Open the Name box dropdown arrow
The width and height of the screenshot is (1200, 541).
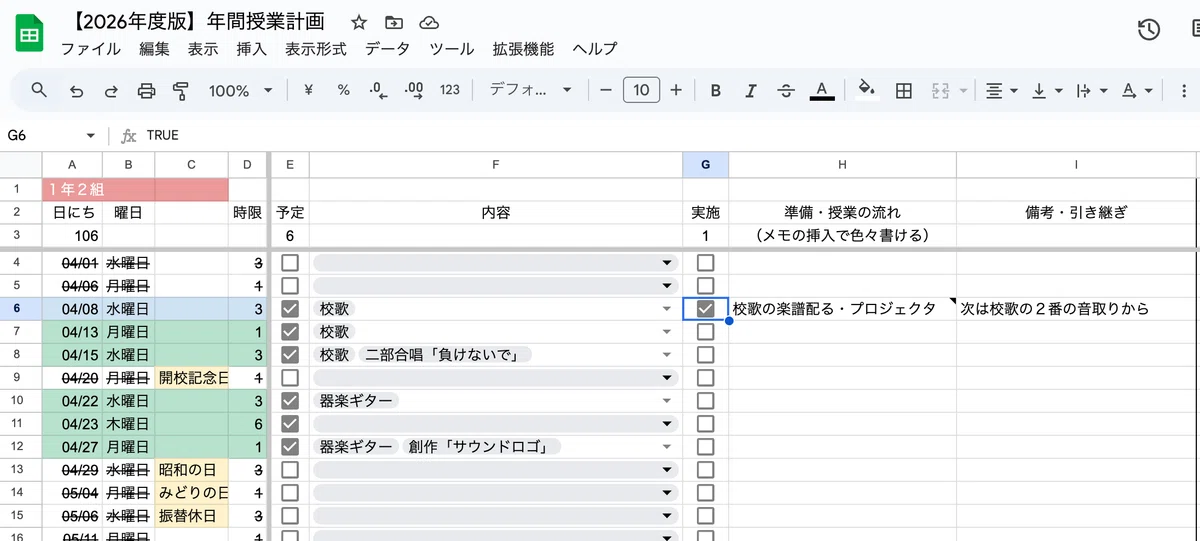click(x=91, y=136)
